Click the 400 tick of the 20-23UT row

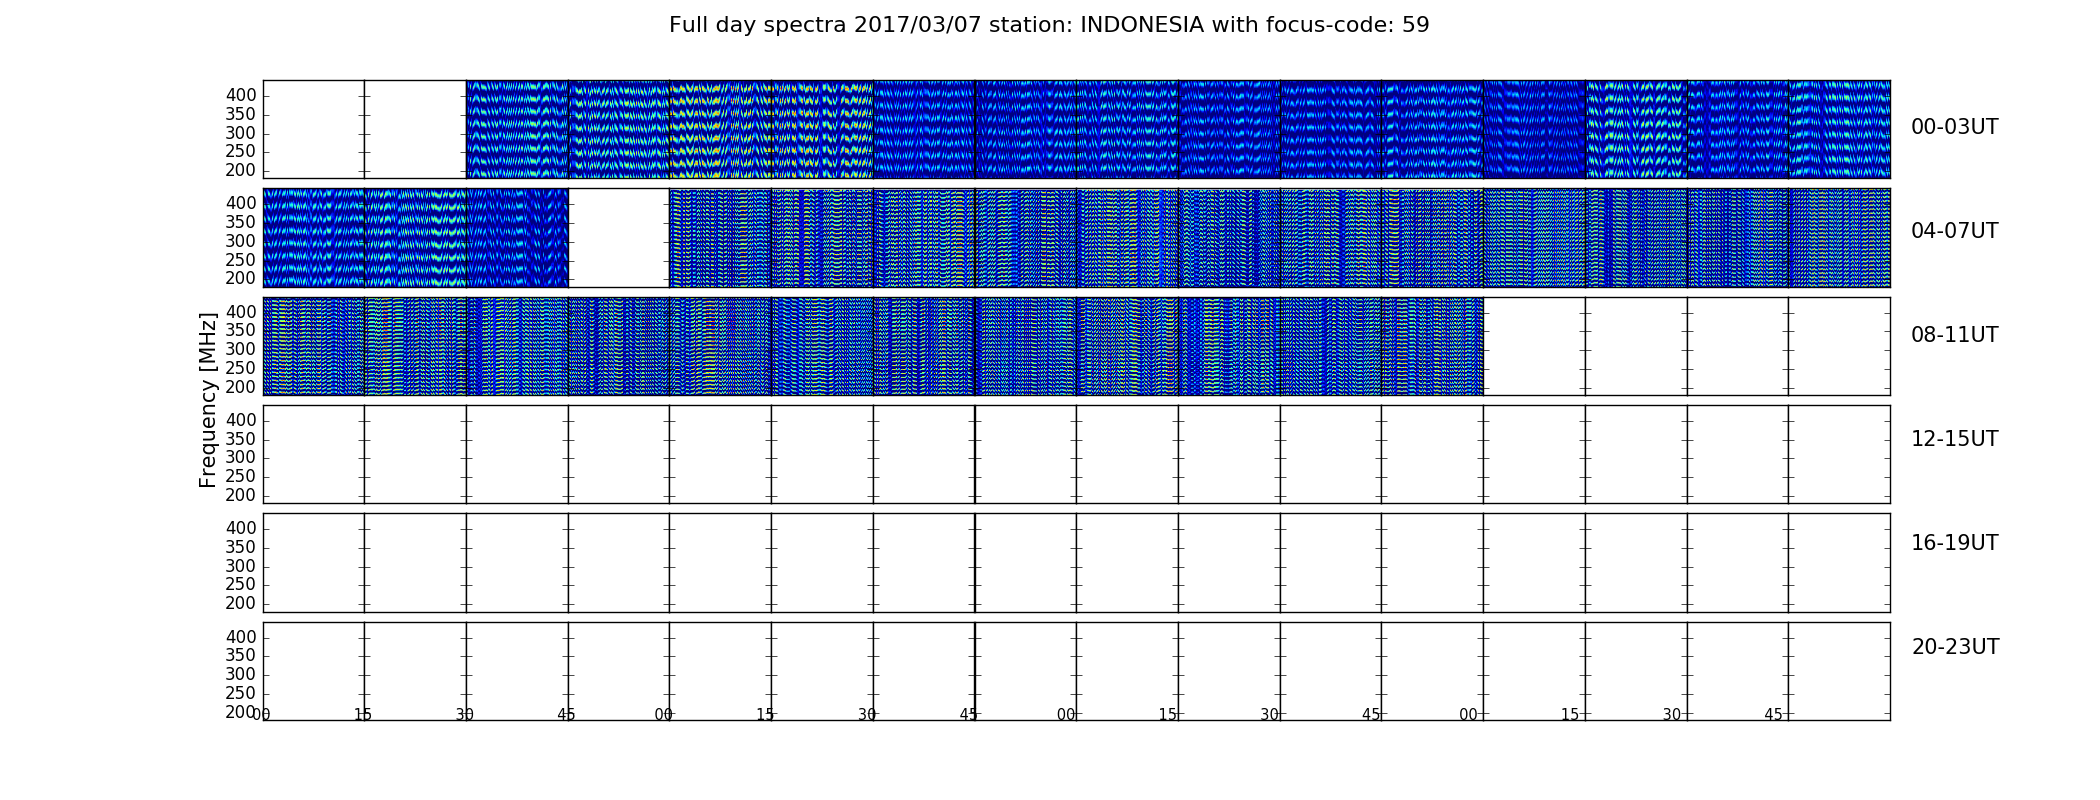point(241,637)
